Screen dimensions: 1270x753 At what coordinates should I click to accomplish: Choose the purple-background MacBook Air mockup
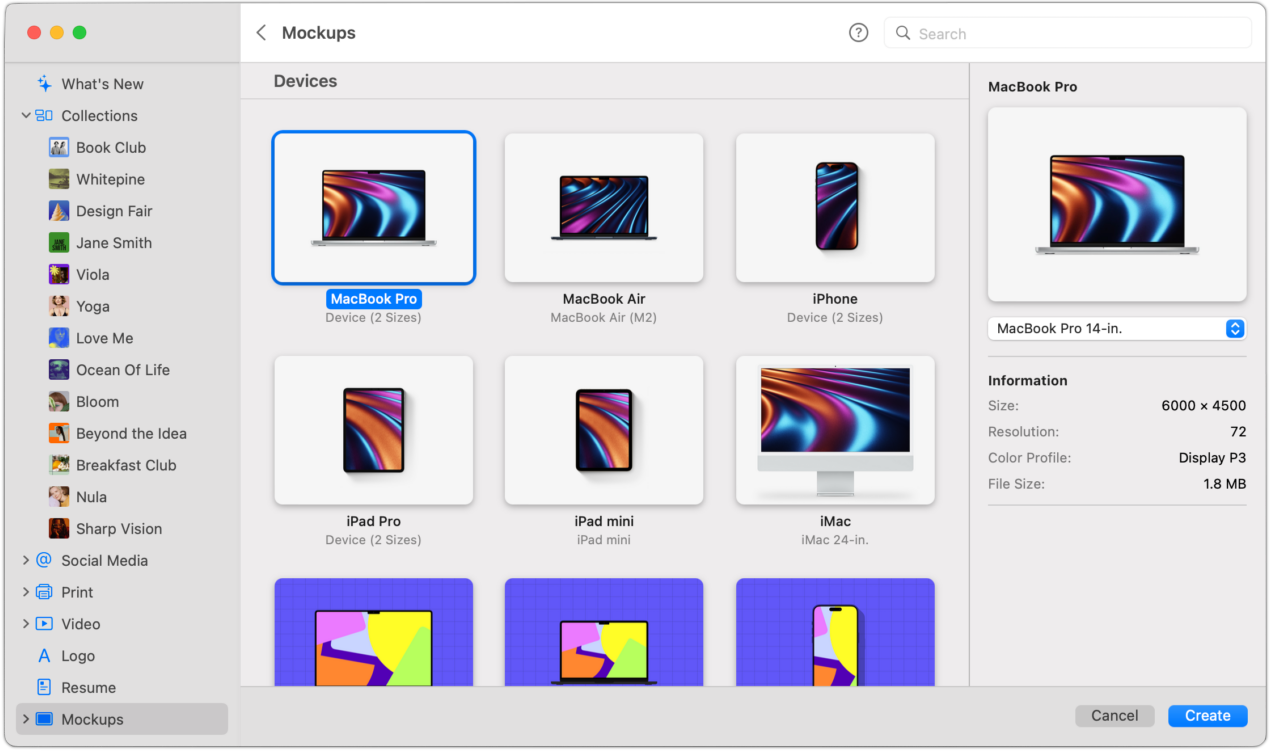click(604, 632)
